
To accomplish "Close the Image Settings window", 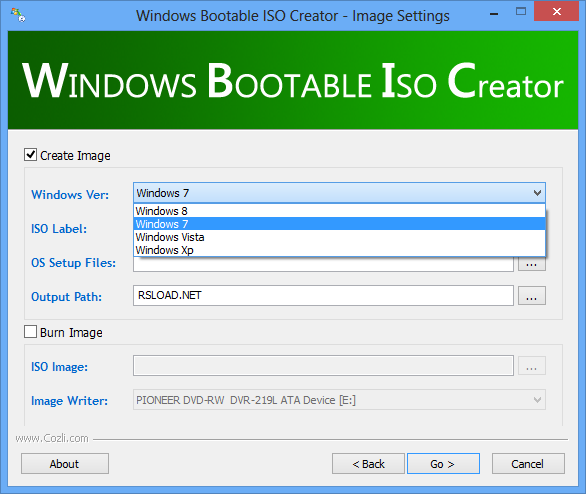I will (x=556, y=12).
